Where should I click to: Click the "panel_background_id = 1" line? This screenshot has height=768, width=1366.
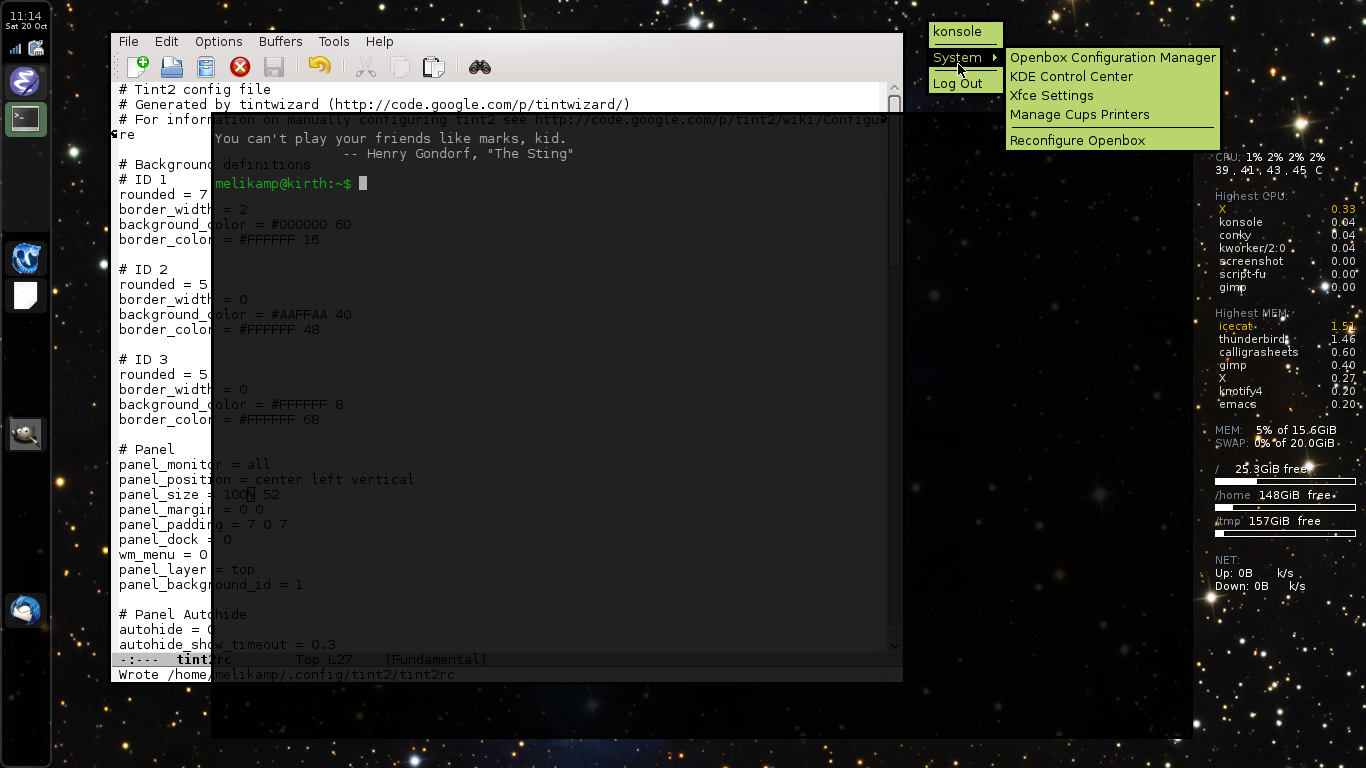pyautogui.click(x=211, y=585)
